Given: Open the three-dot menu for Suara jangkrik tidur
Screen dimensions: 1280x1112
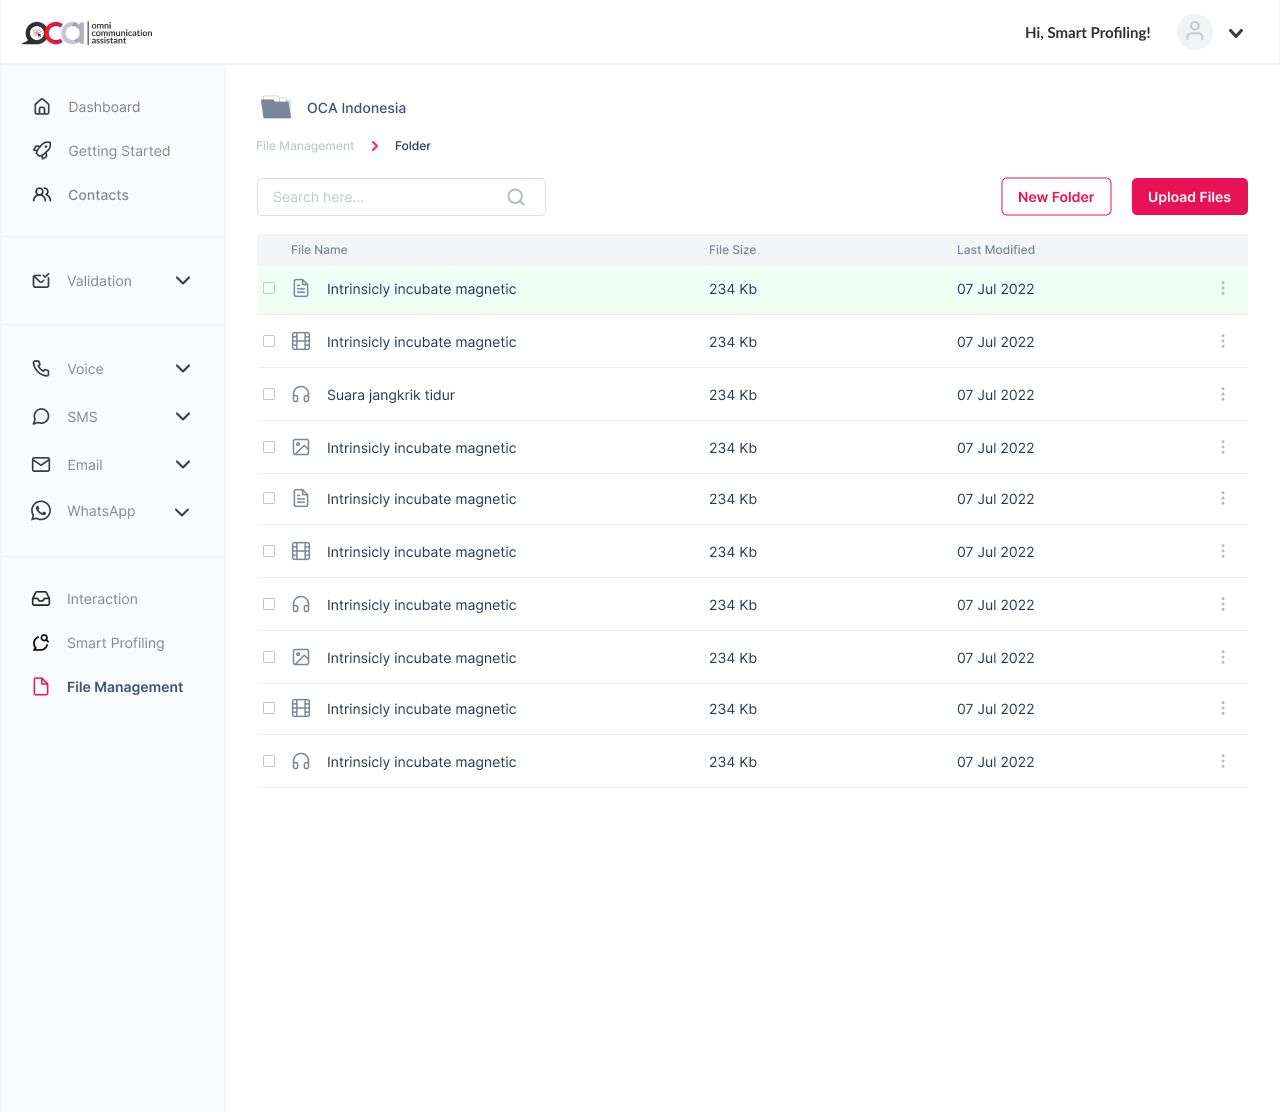Looking at the screenshot, I should pos(1222,395).
